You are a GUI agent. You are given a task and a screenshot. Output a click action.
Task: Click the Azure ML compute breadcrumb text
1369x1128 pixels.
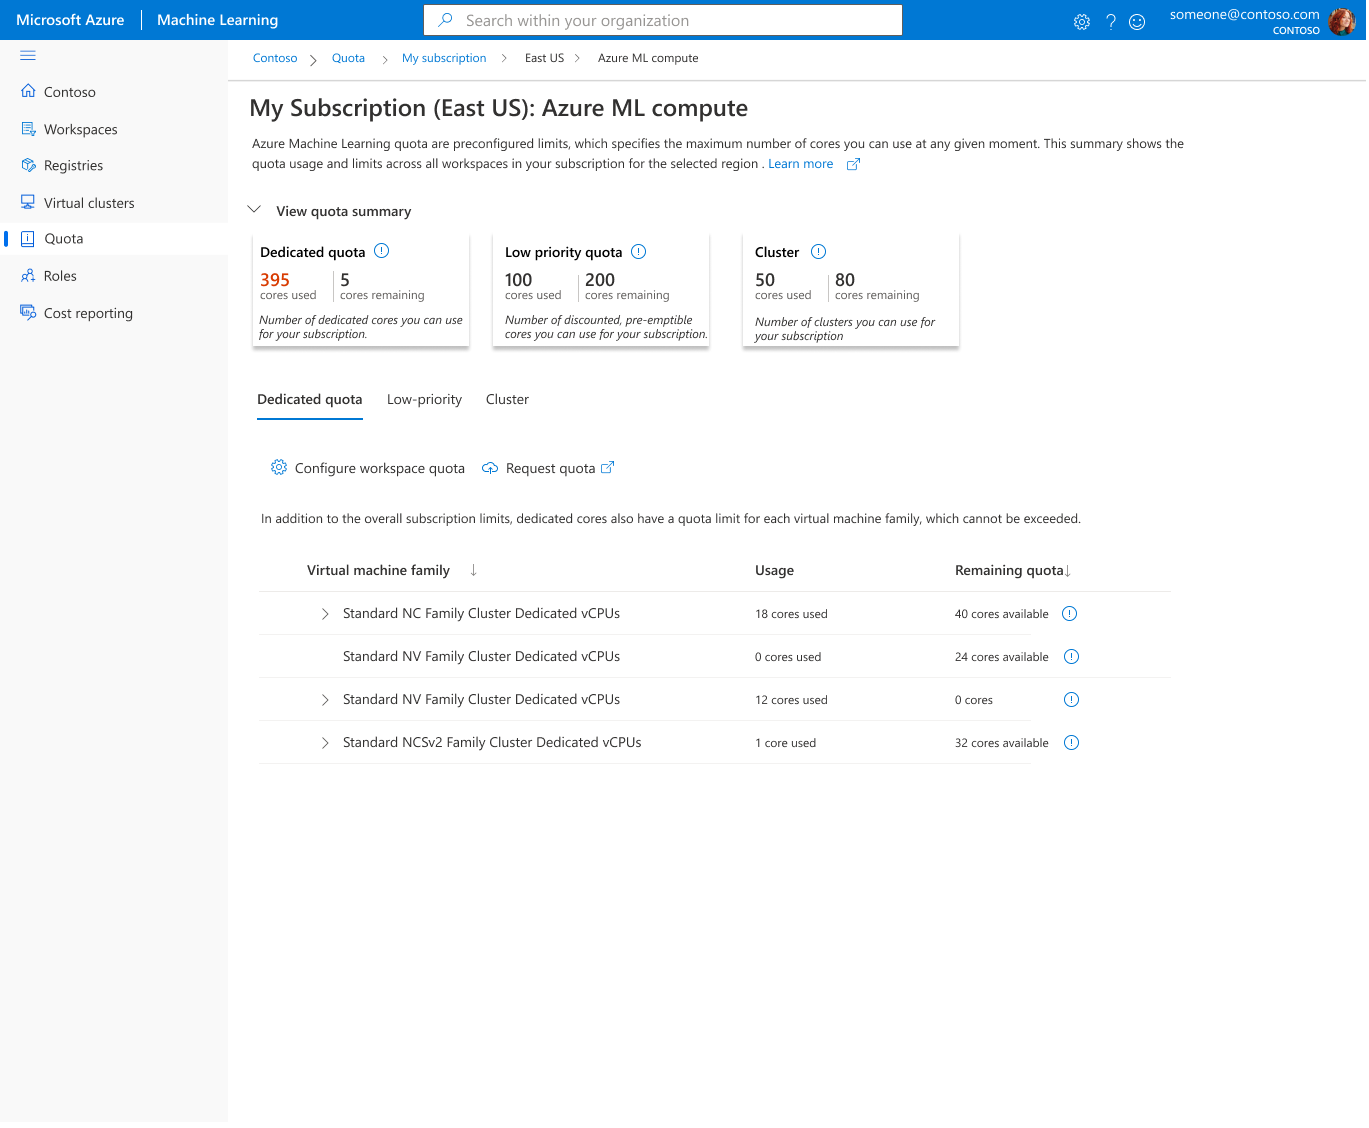click(648, 58)
